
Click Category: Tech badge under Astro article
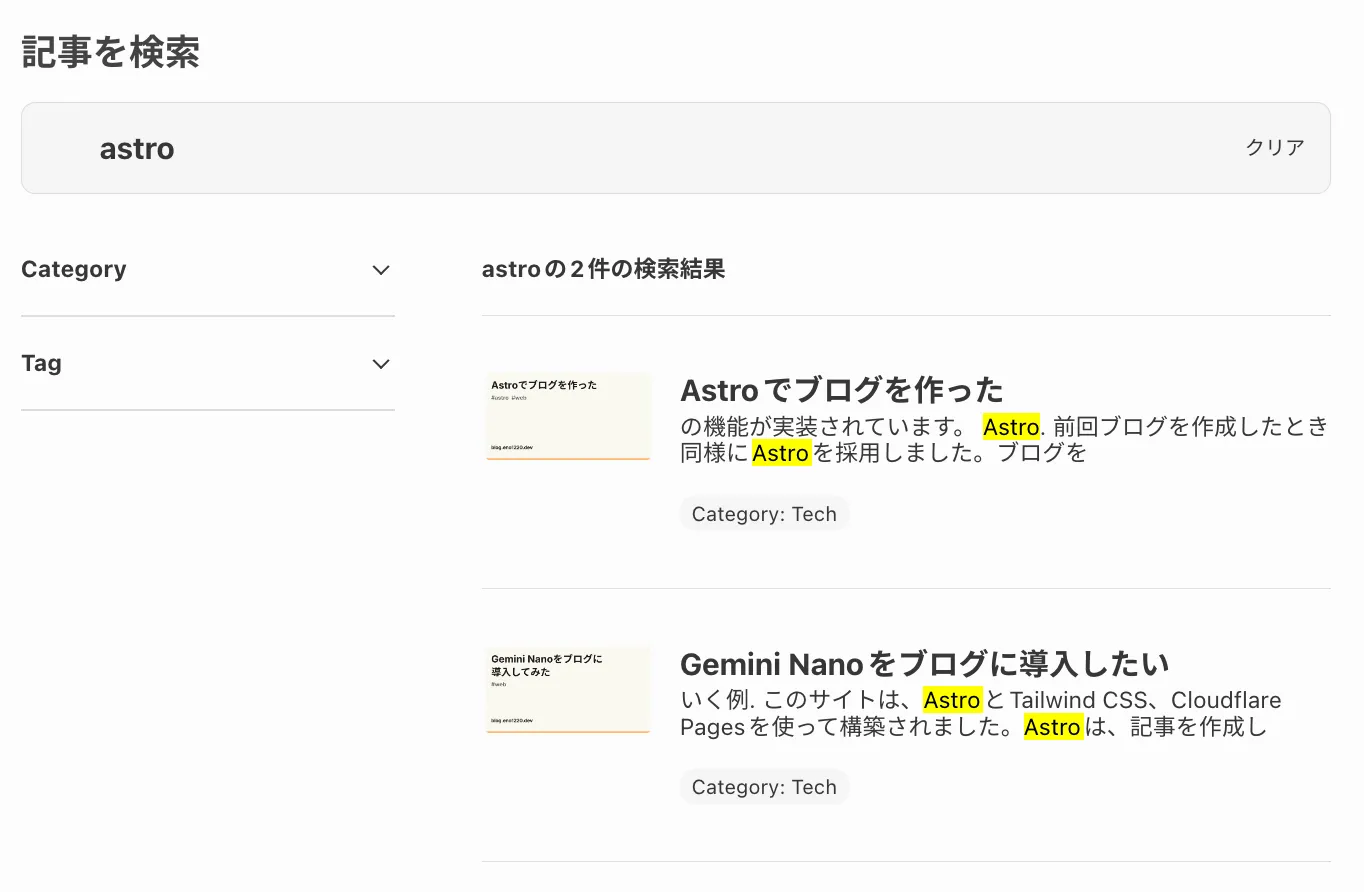[x=764, y=514]
